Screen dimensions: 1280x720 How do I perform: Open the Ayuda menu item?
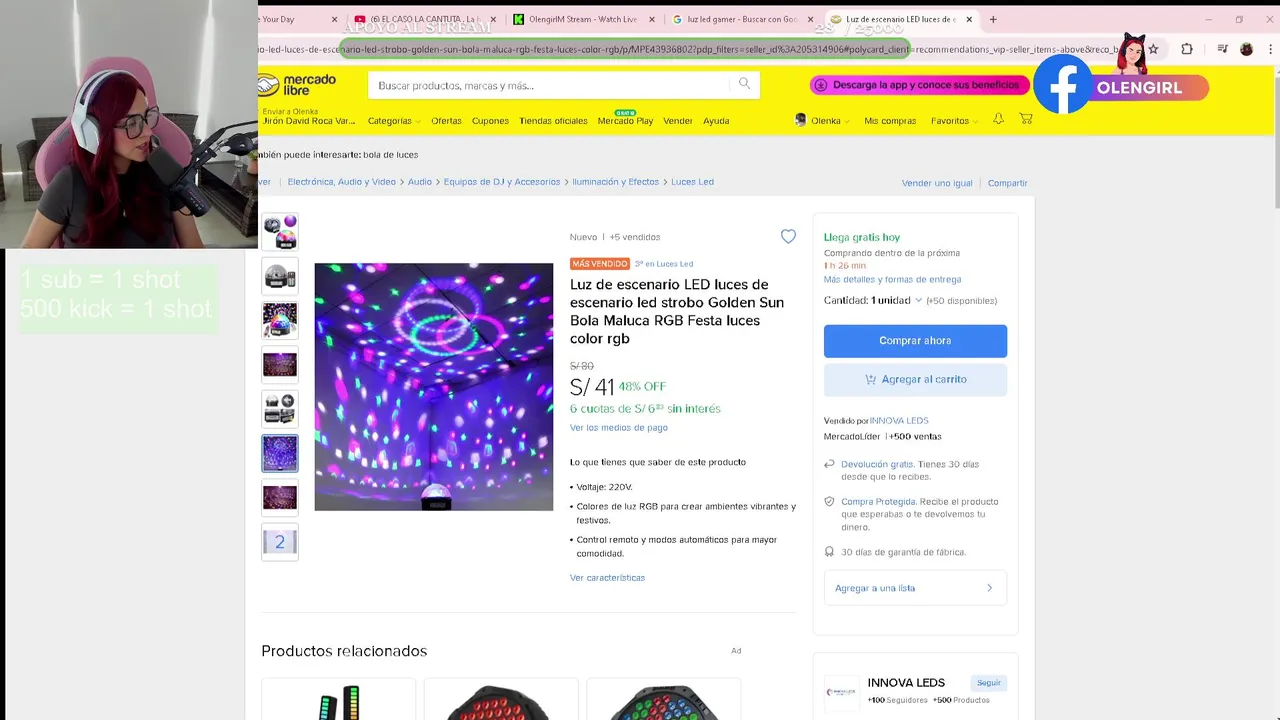[716, 121]
